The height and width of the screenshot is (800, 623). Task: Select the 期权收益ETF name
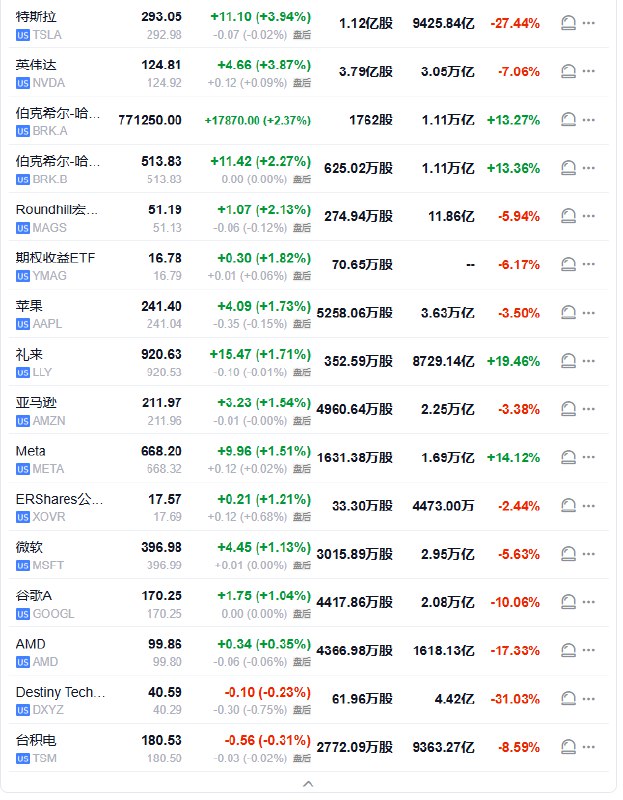[56, 258]
